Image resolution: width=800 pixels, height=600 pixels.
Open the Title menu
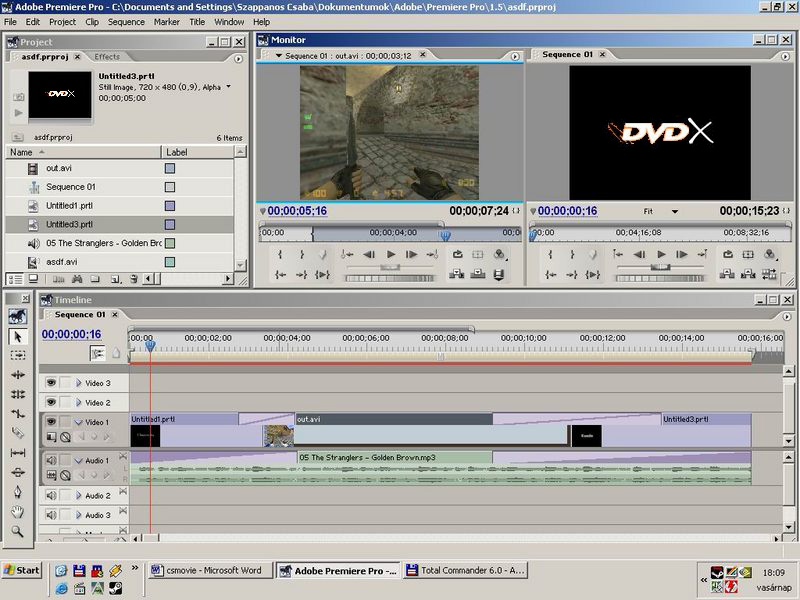pyautogui.click(x=197, y=22)
